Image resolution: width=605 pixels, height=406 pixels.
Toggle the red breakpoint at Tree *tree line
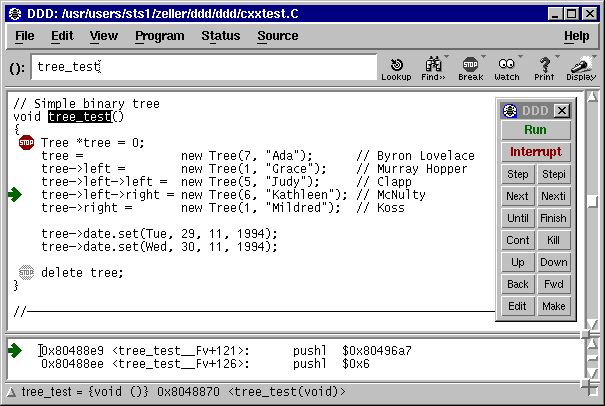pos(26,143)
